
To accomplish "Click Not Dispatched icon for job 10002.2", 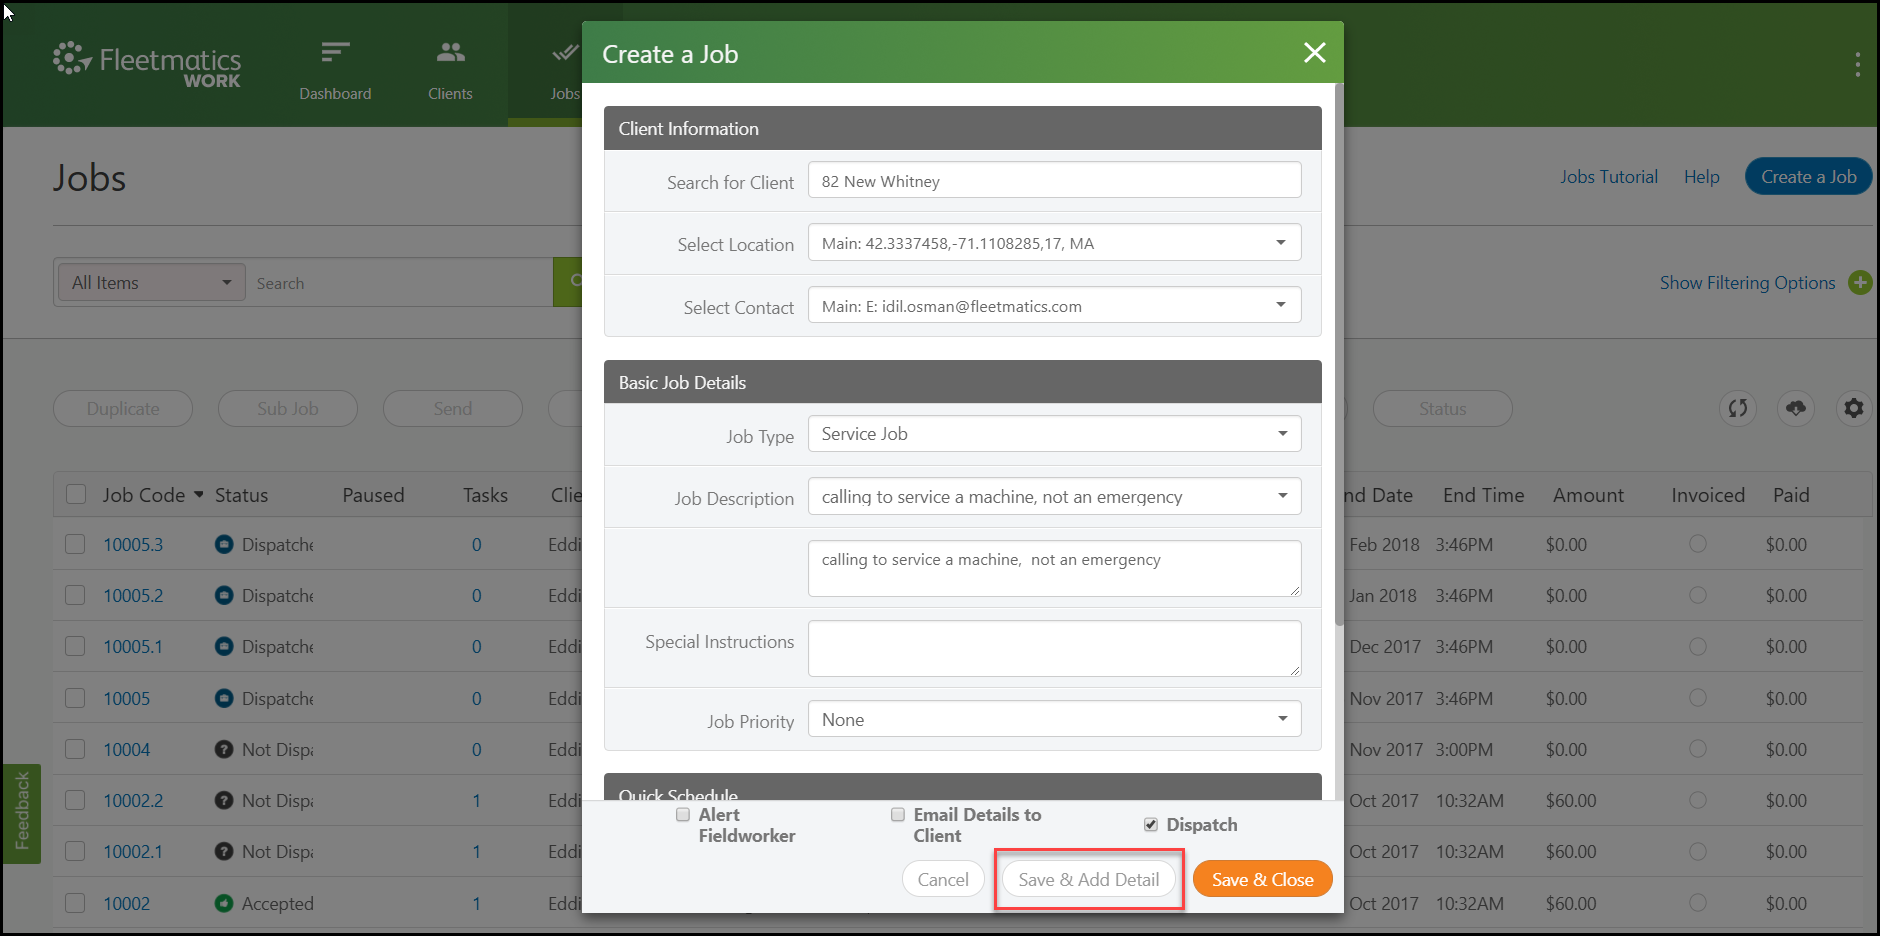I will [224, 800].
